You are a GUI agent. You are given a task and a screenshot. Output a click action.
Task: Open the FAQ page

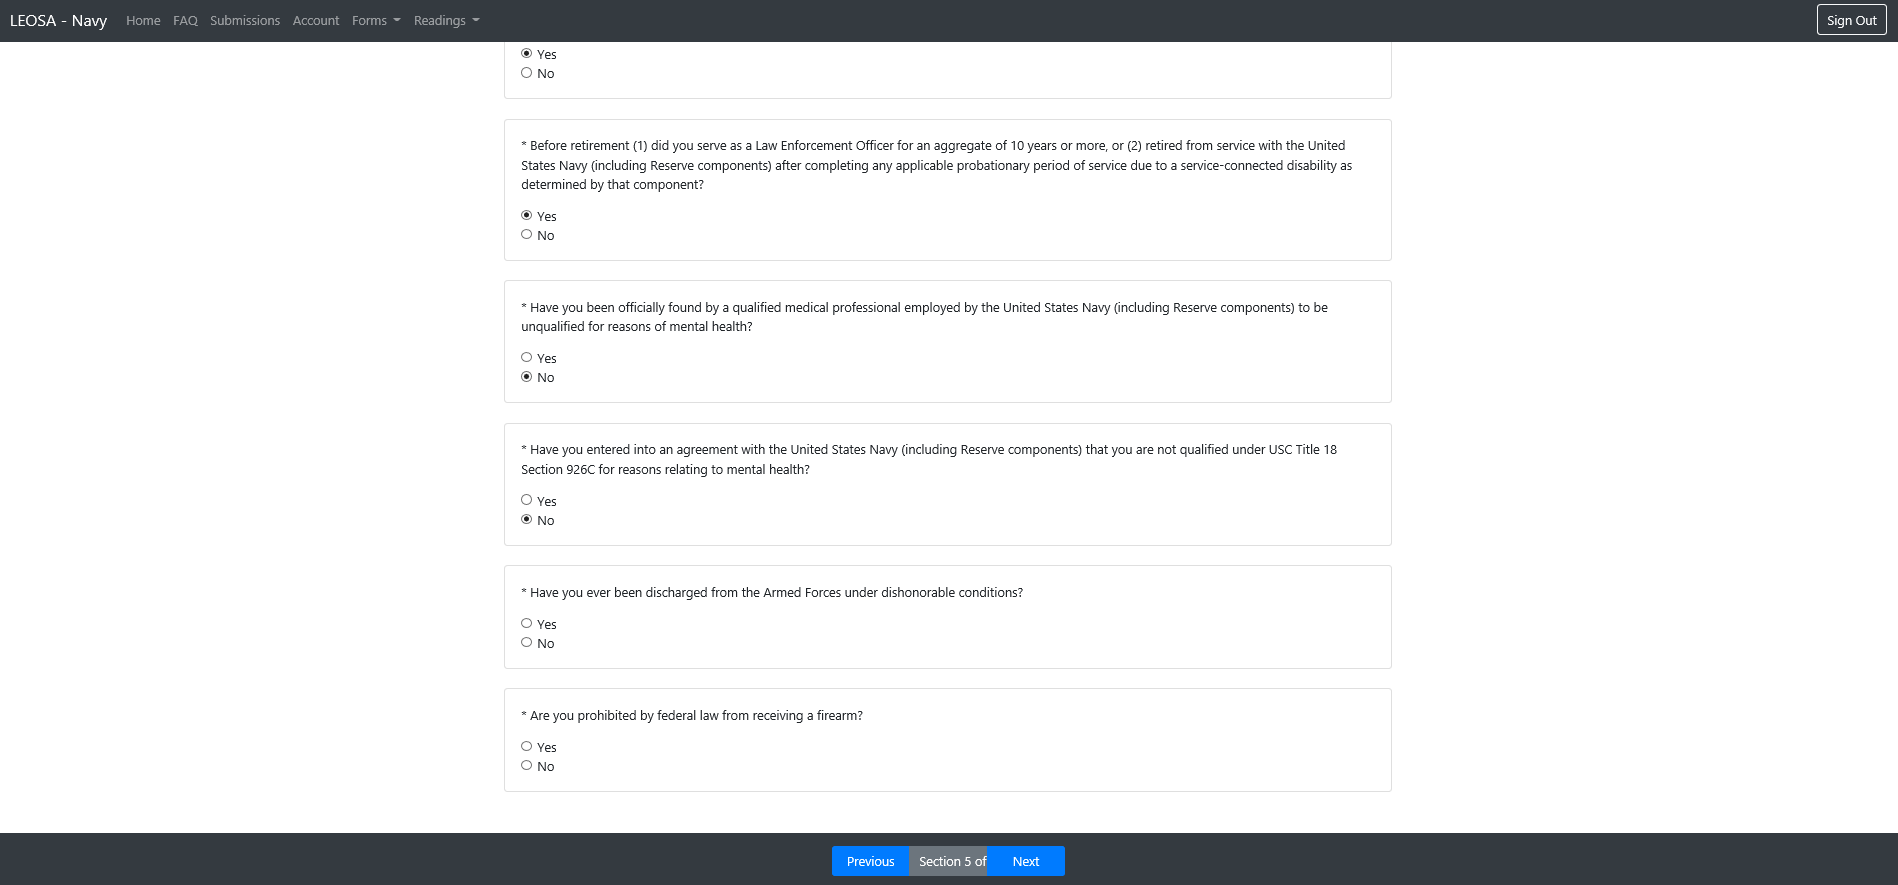(x=185, y=21)
